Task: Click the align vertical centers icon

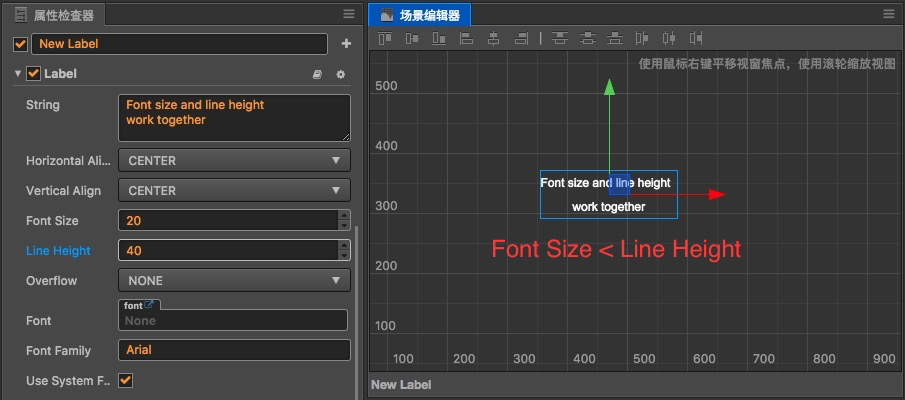Action: [412, 39]
